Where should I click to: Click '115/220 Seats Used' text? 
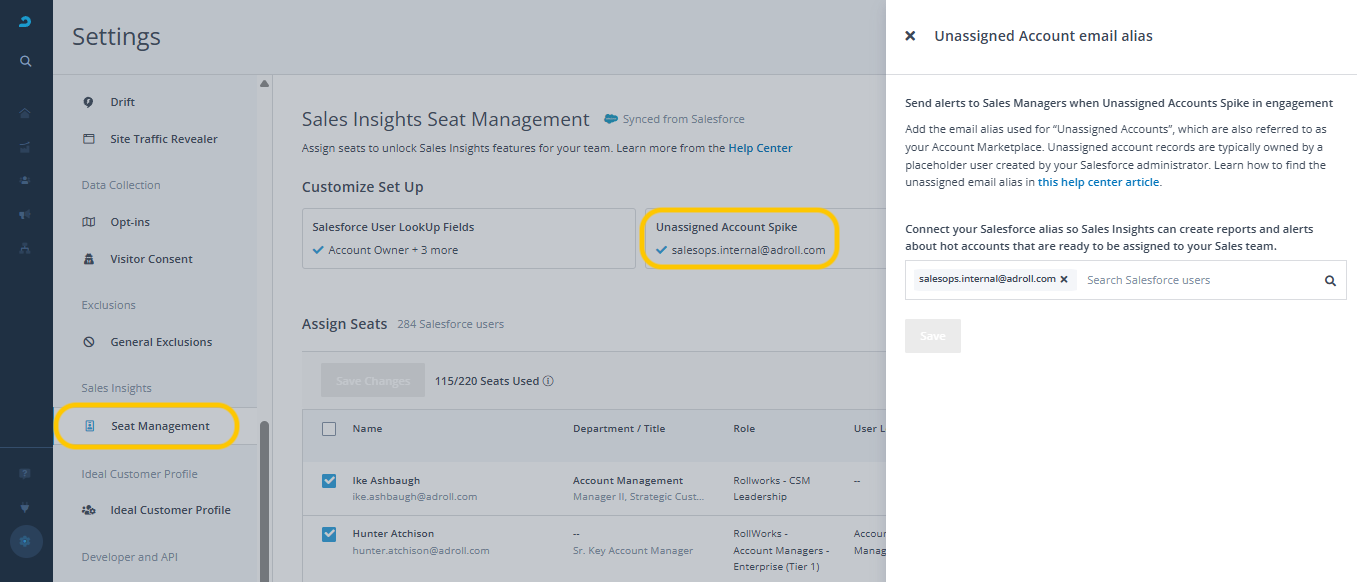(487, 381)
